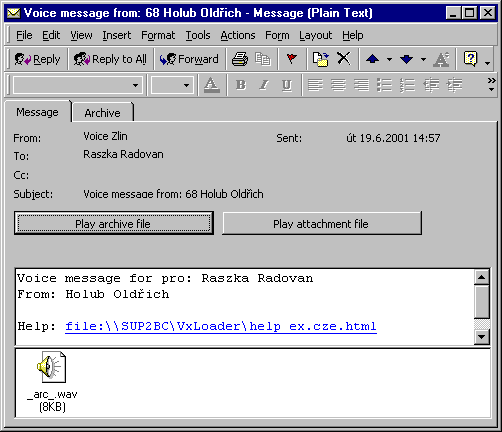Open dropdown arrow beside Next Item
The height and width of the screenshot is (432, 502).
[423, 59]
